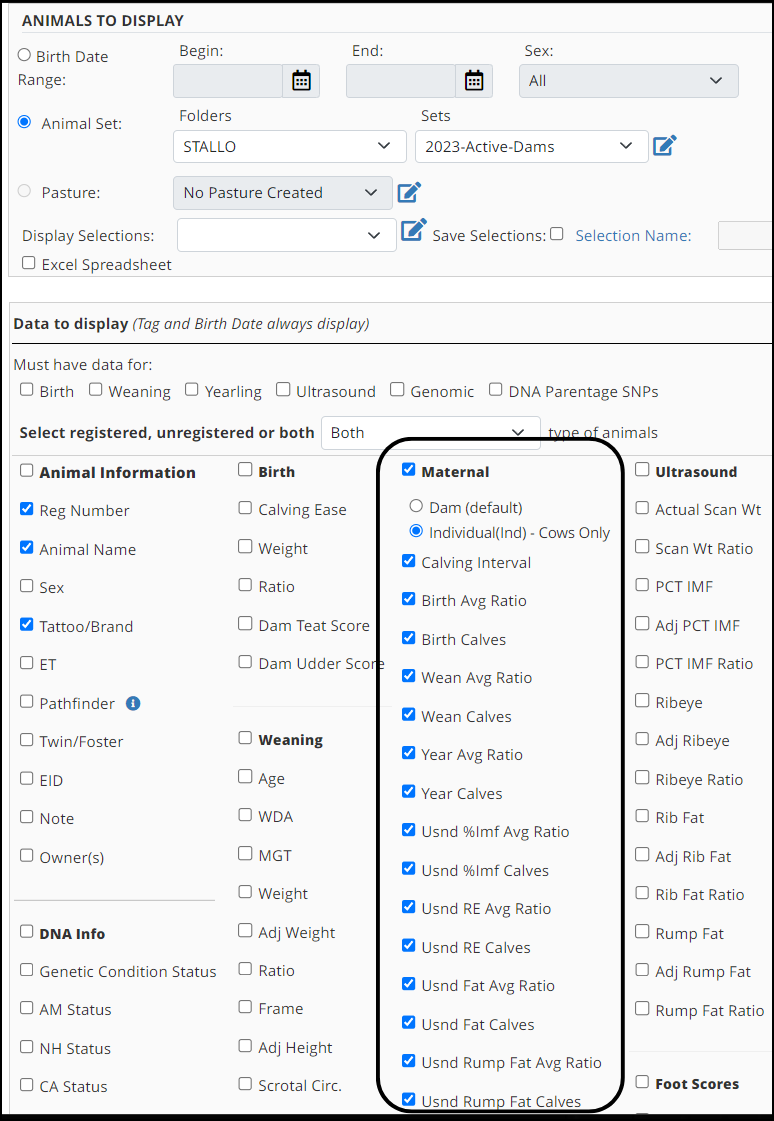Uncheck the Usnd RE Calves checkbox
This screenshot has width=774, height=1121.
click(409, 945)
